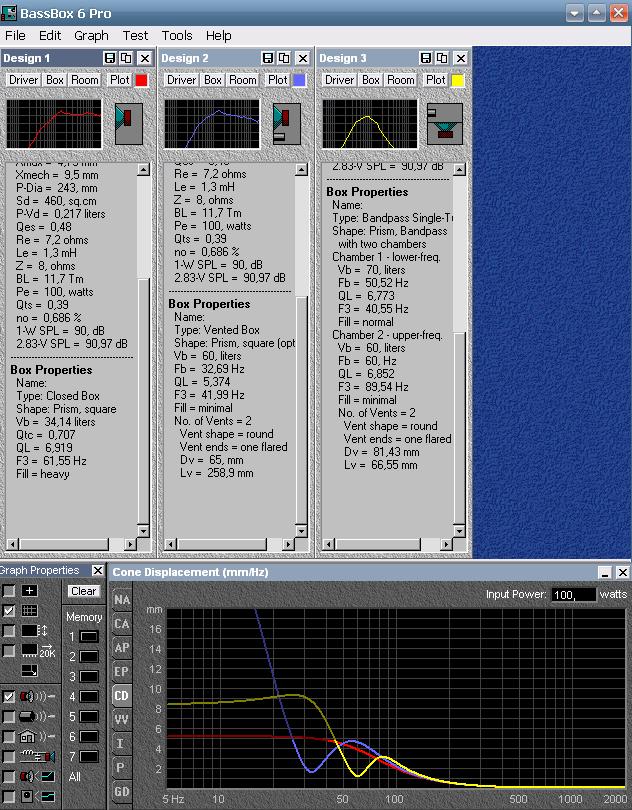Open memory slot 4 in Graph Properties
This screenshot has width=632, height=810.
click(x=89, y=697)
